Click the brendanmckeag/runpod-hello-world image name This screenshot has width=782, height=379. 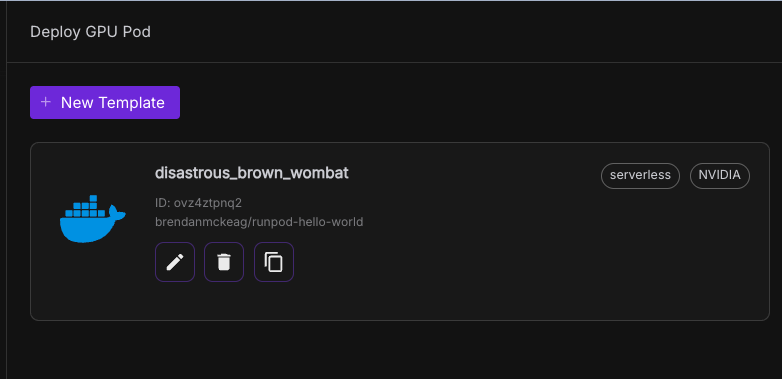[259, 222]
